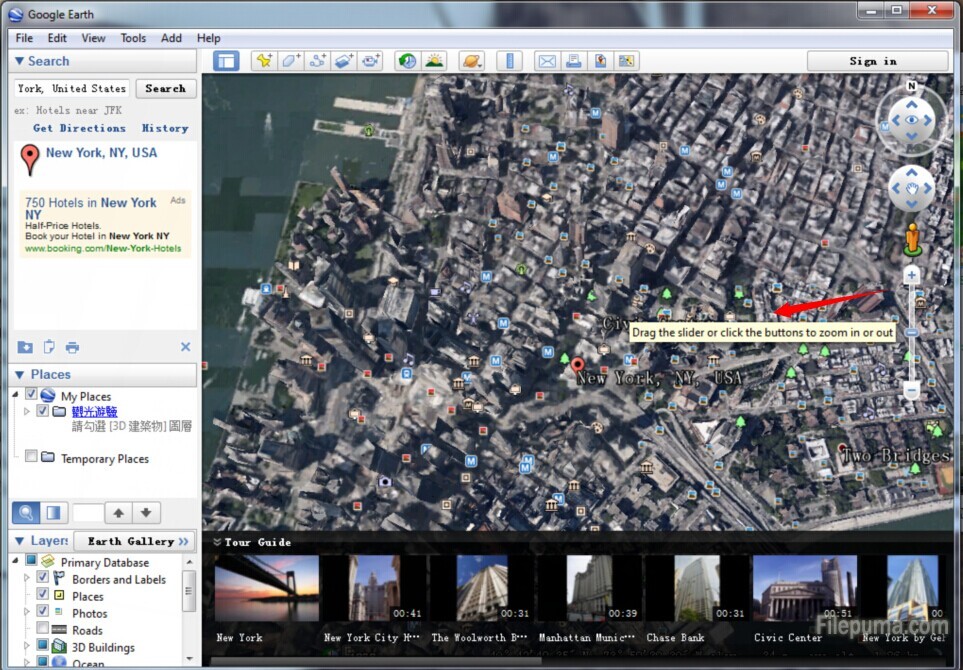
Task: Open the 750 Hotels in New York ad
Action: (x=91, y=208)
